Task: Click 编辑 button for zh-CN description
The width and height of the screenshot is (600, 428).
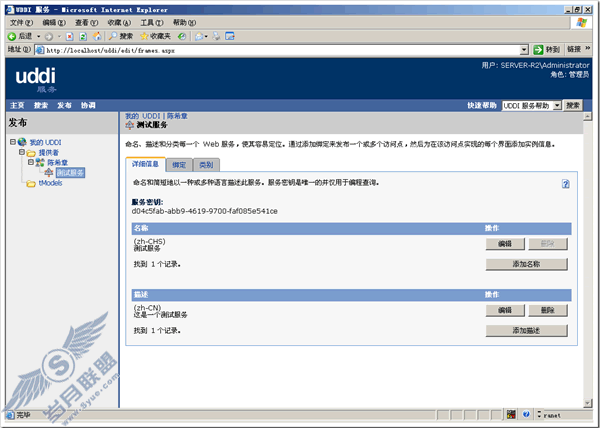Action: tap(505, 310)
